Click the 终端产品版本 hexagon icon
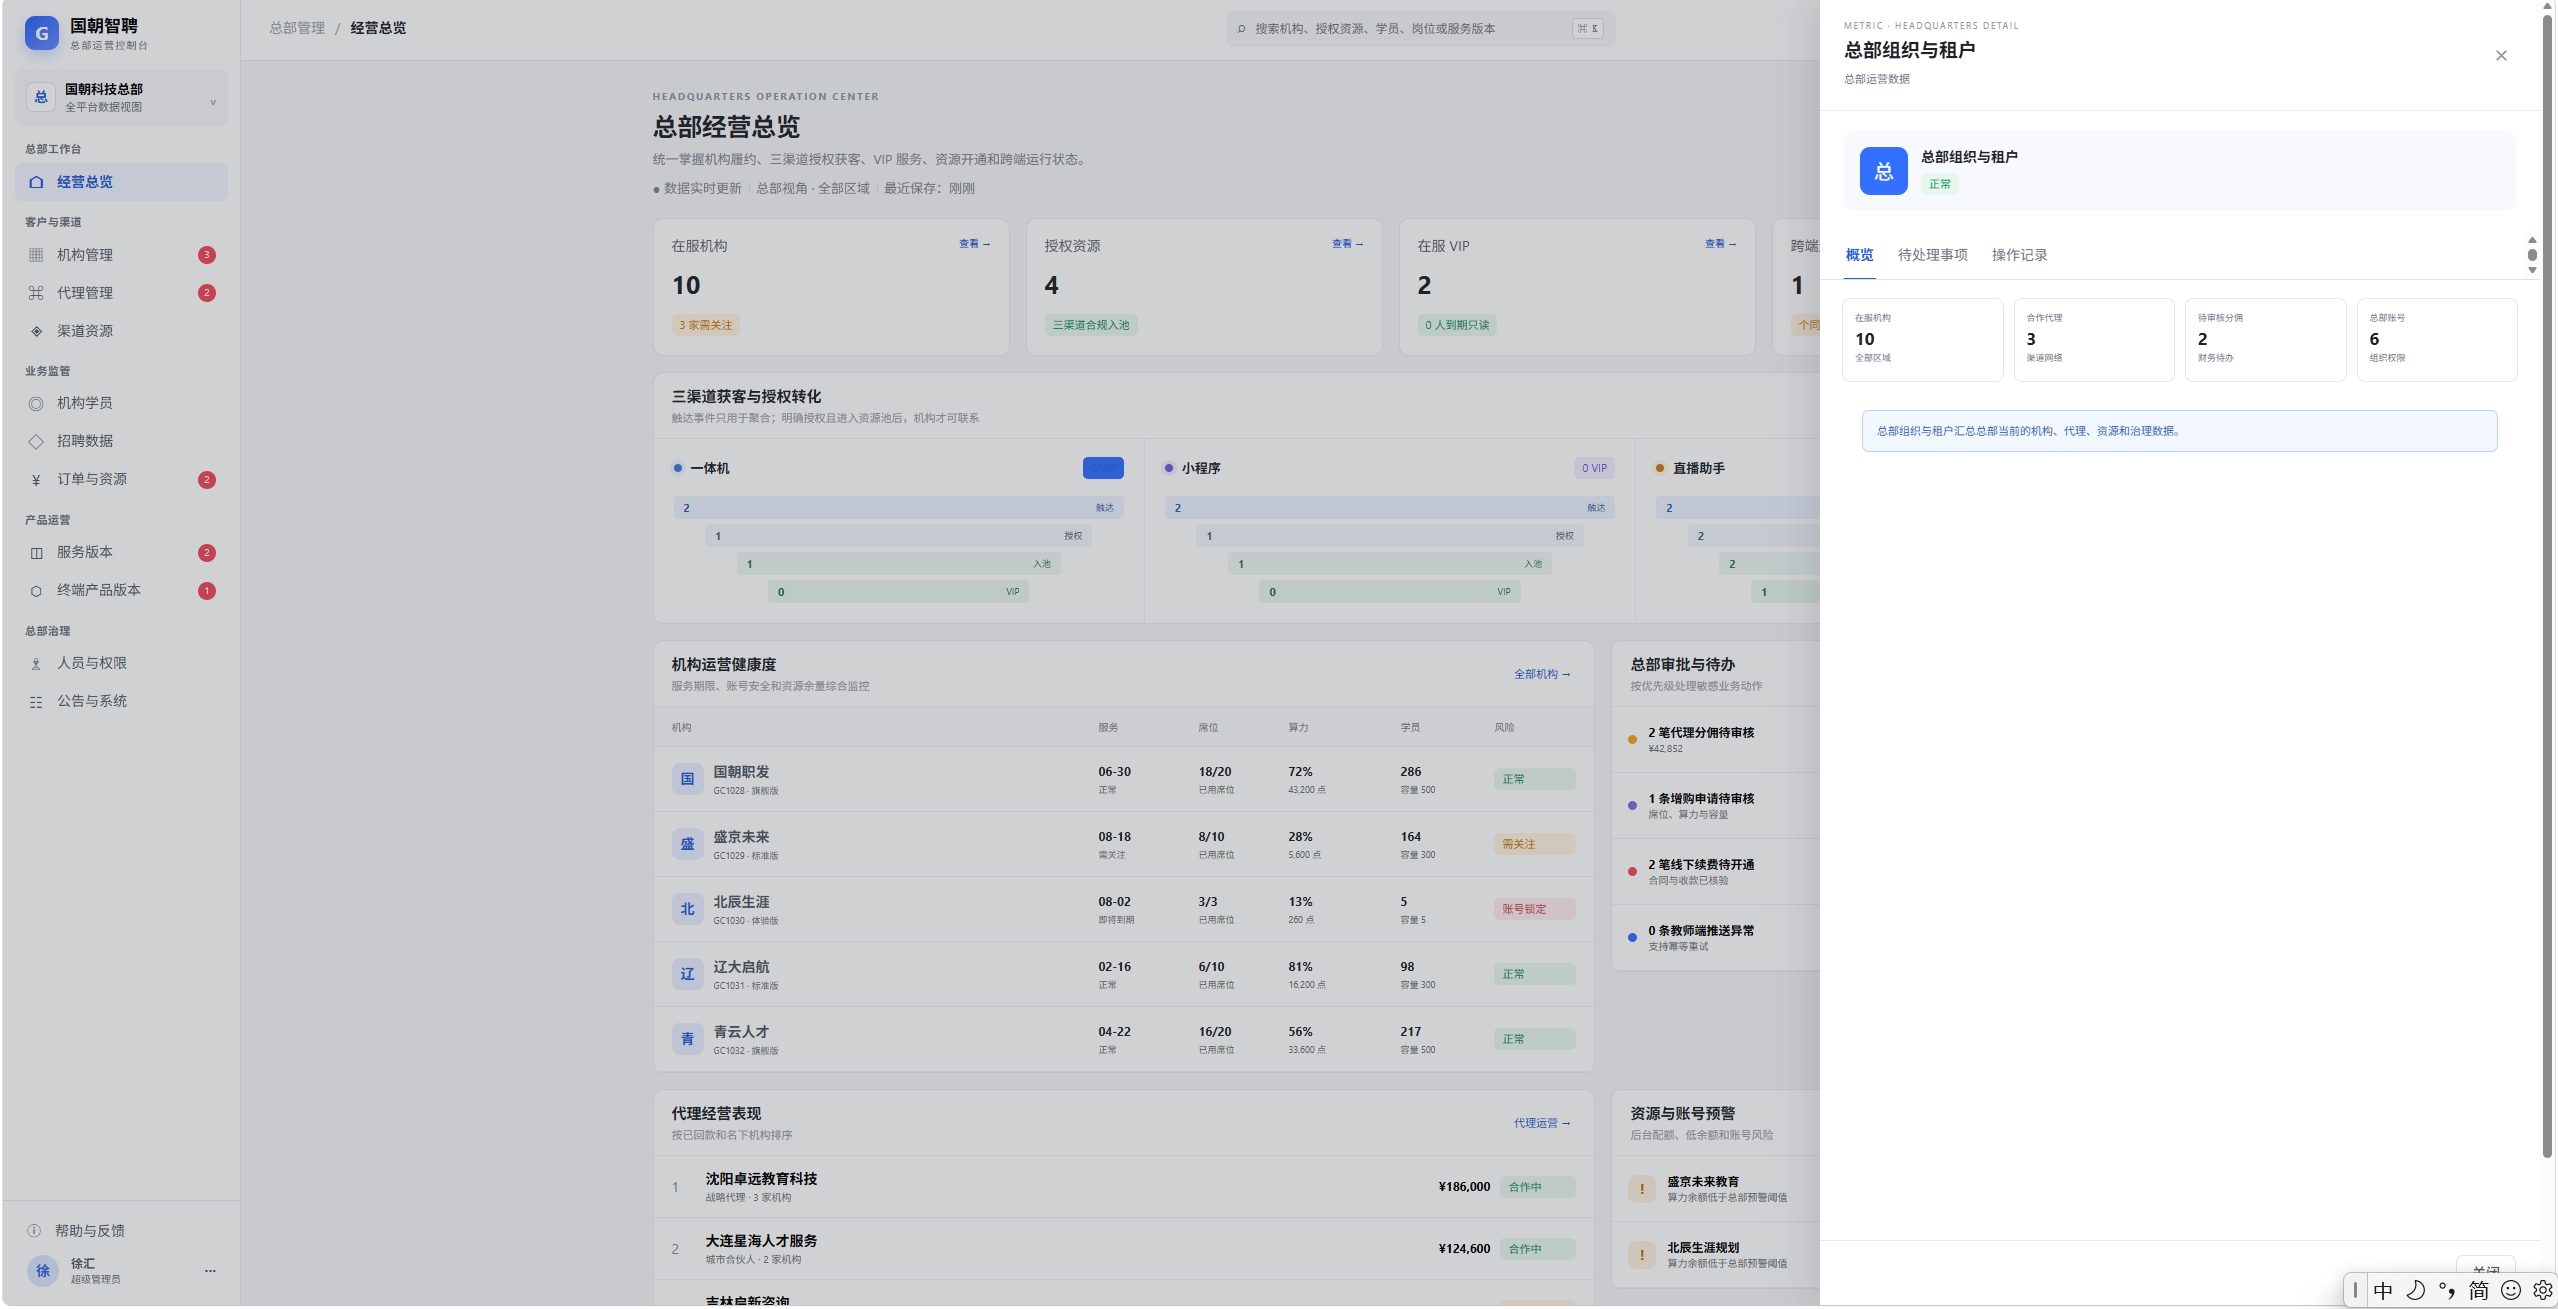This screenshot has height=1309, width=2558. [36, 590]
